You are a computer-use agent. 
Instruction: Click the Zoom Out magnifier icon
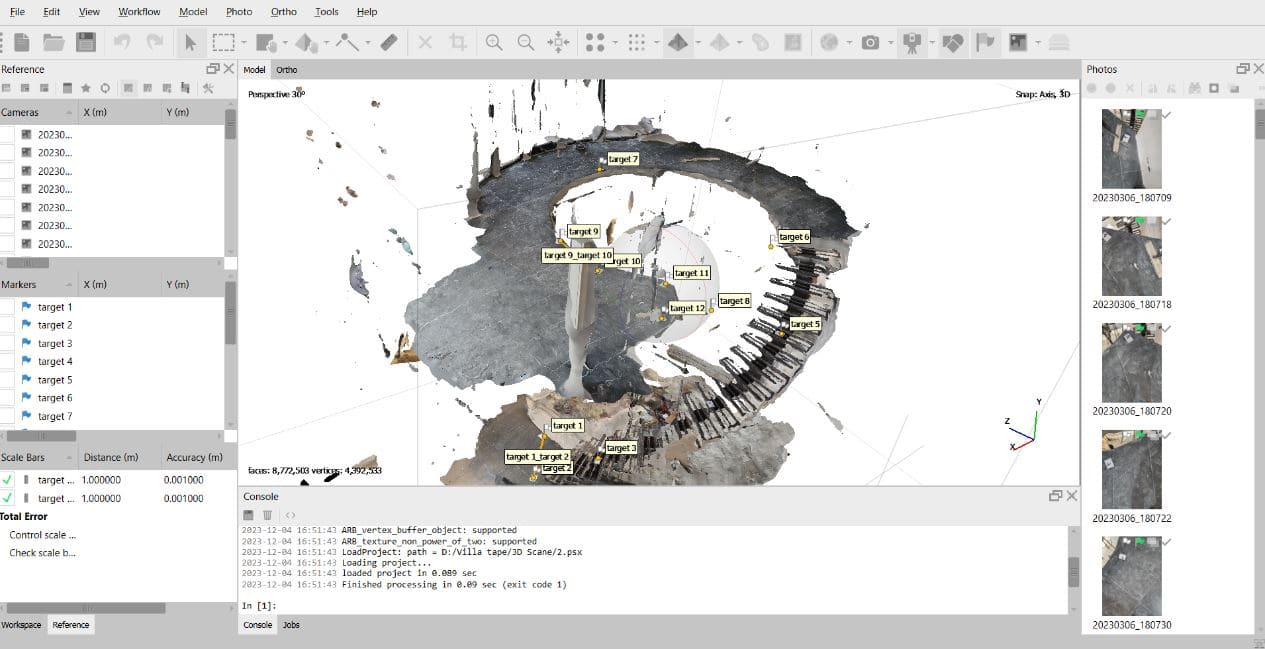coord(526,42)
